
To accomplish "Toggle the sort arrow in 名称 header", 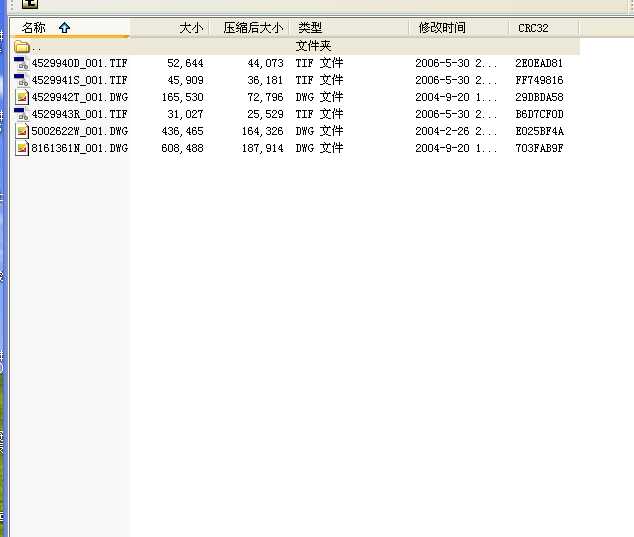I will click(65, 28).
